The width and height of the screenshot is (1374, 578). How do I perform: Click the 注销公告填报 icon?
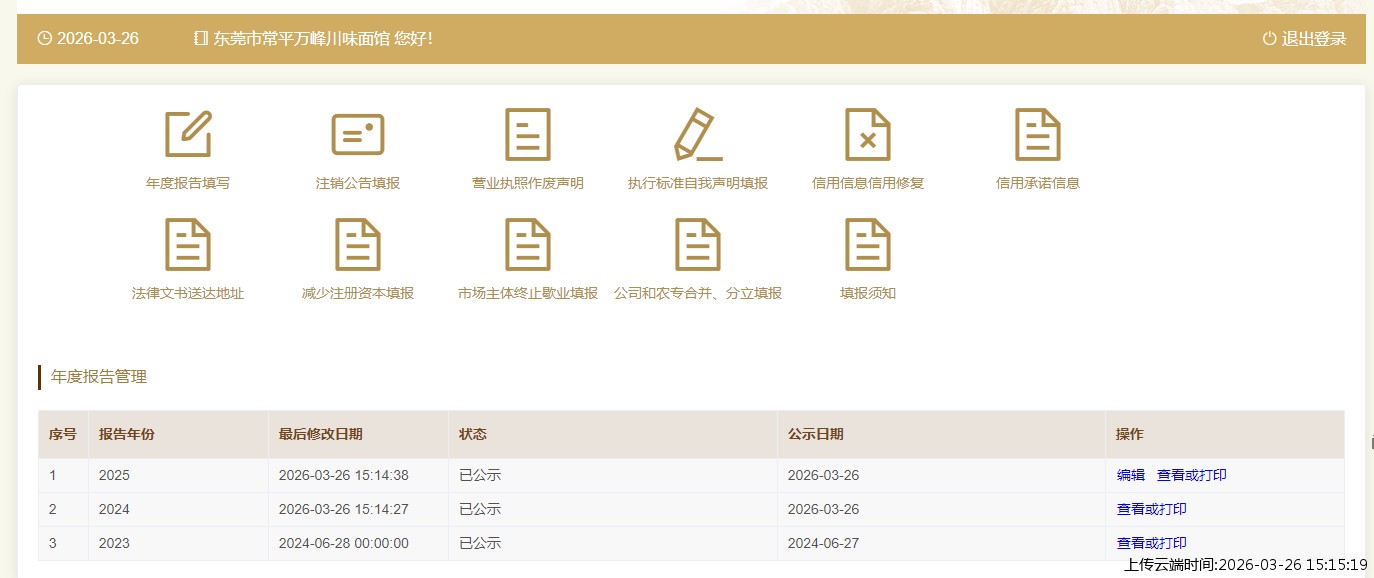tap(358, 134)
